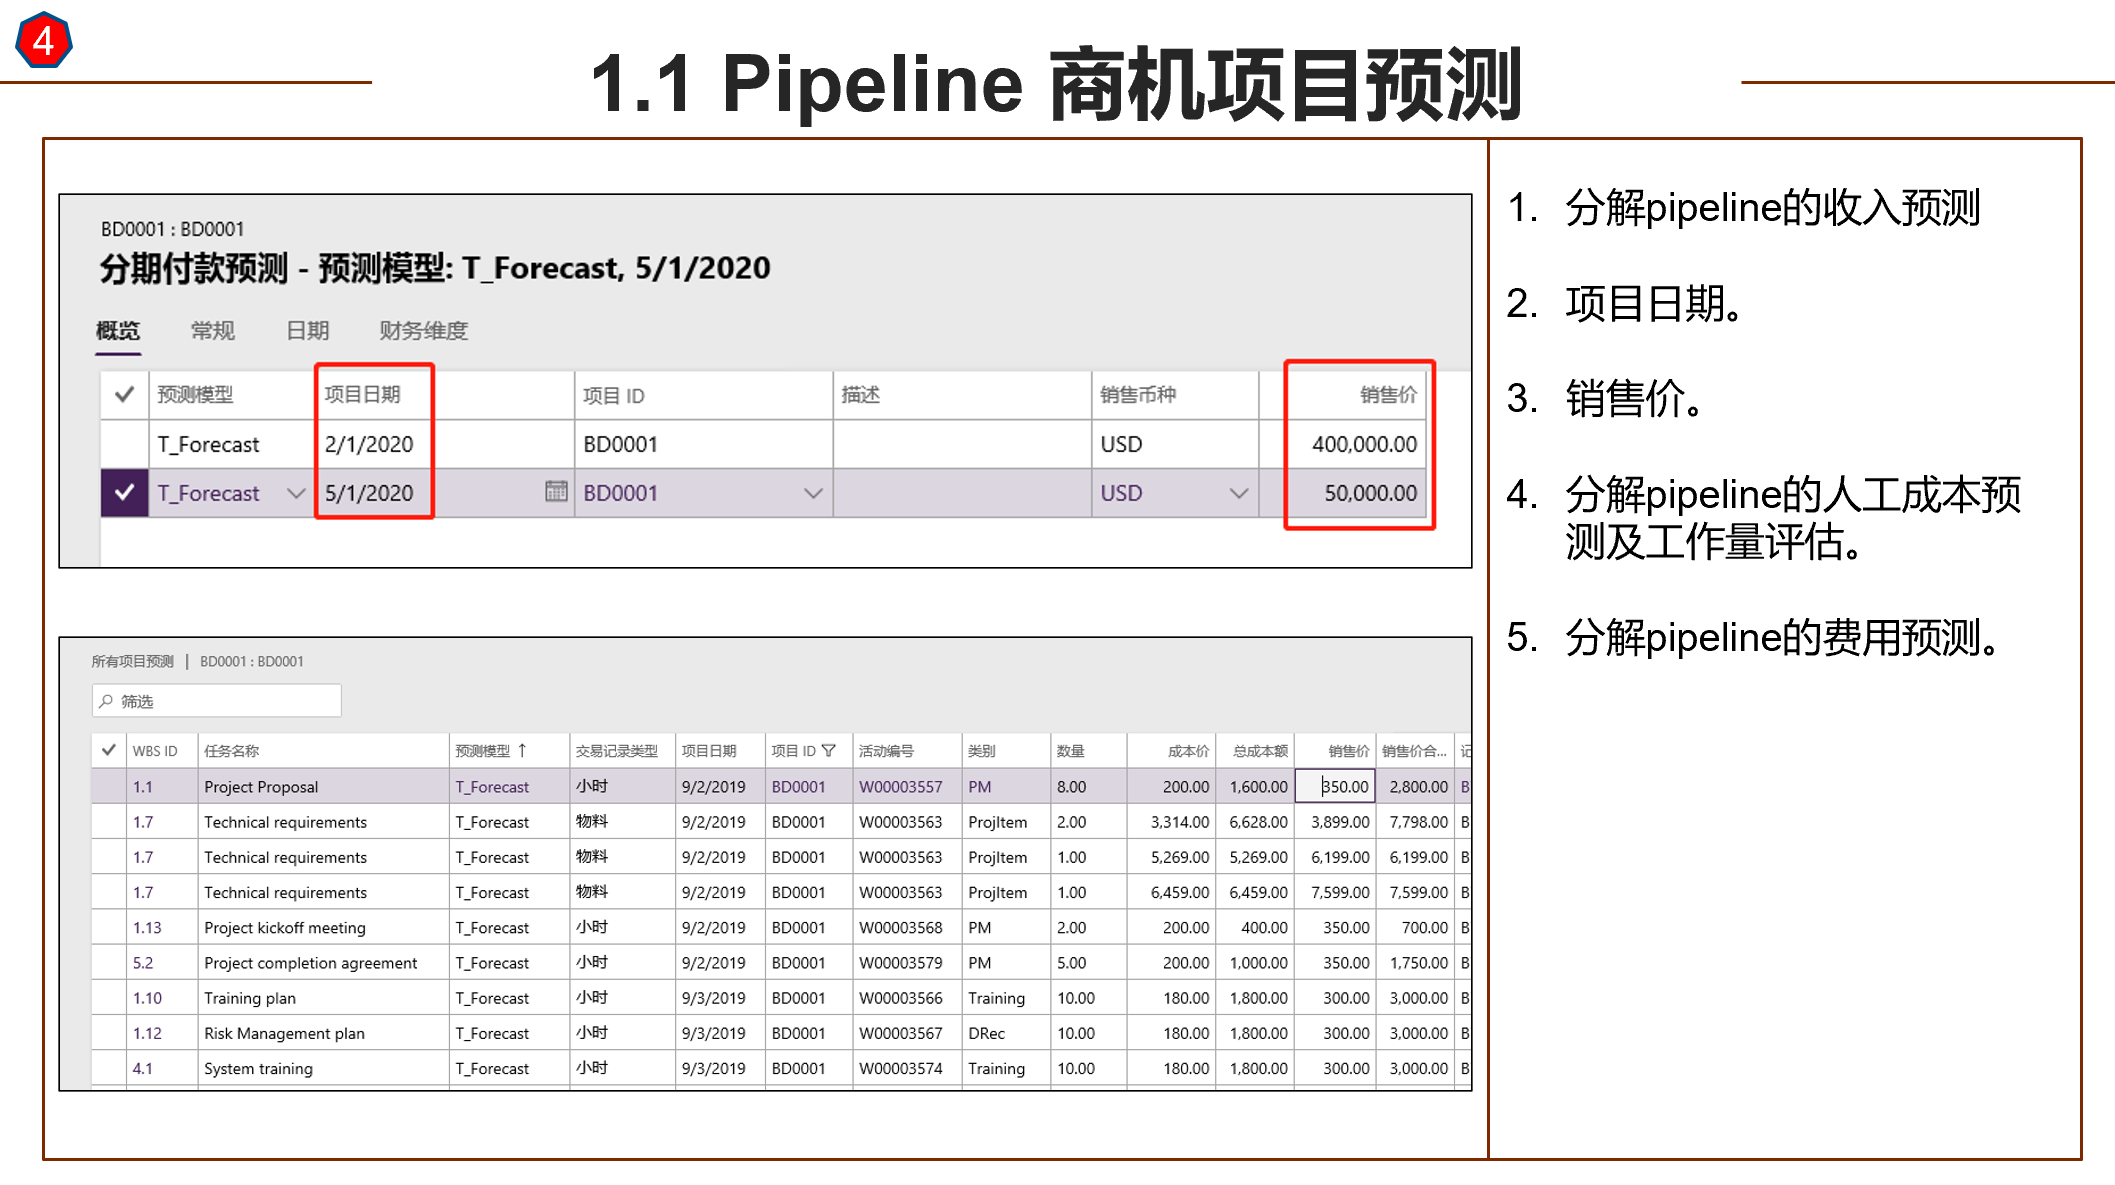Open WBS ID 1.12 link
Image resolution: width=2115 pixels, height=1185 pixels.
[x=147, y=1032]
